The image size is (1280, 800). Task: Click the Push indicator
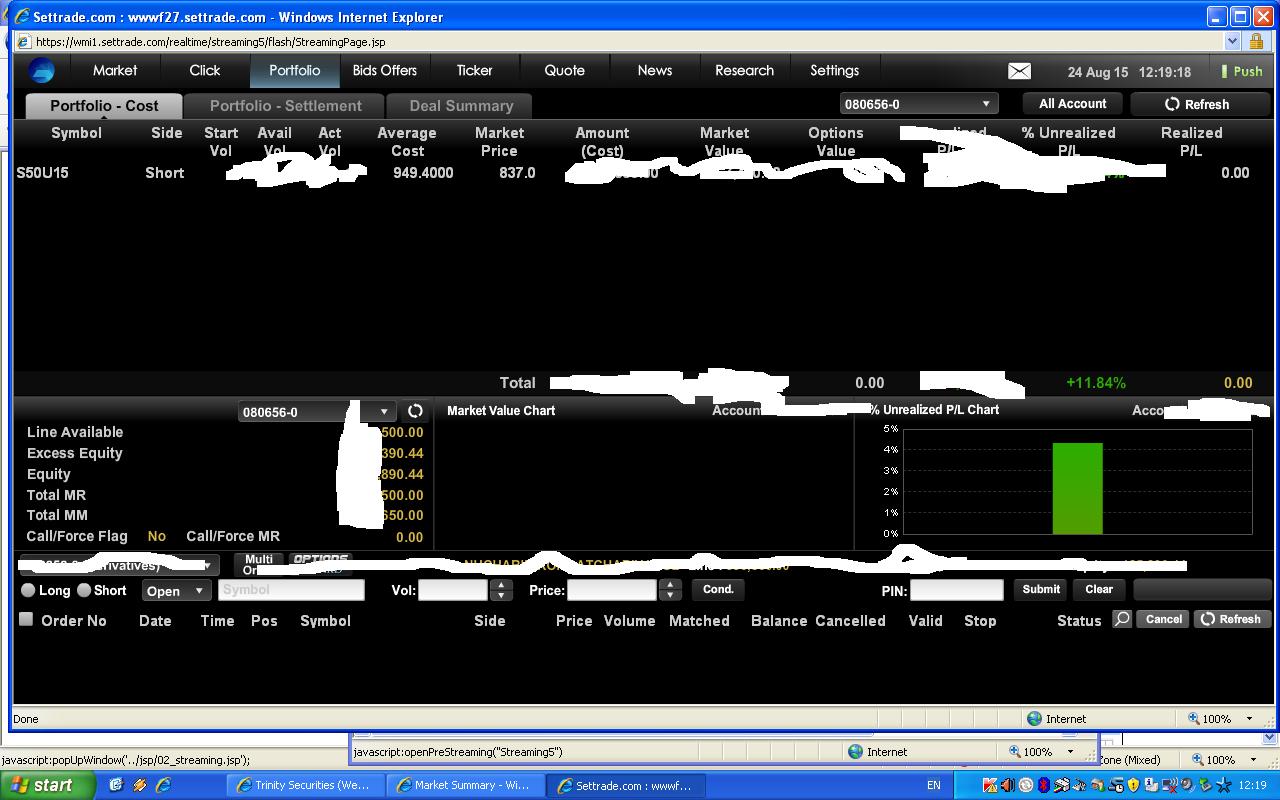click(1242, 71)
